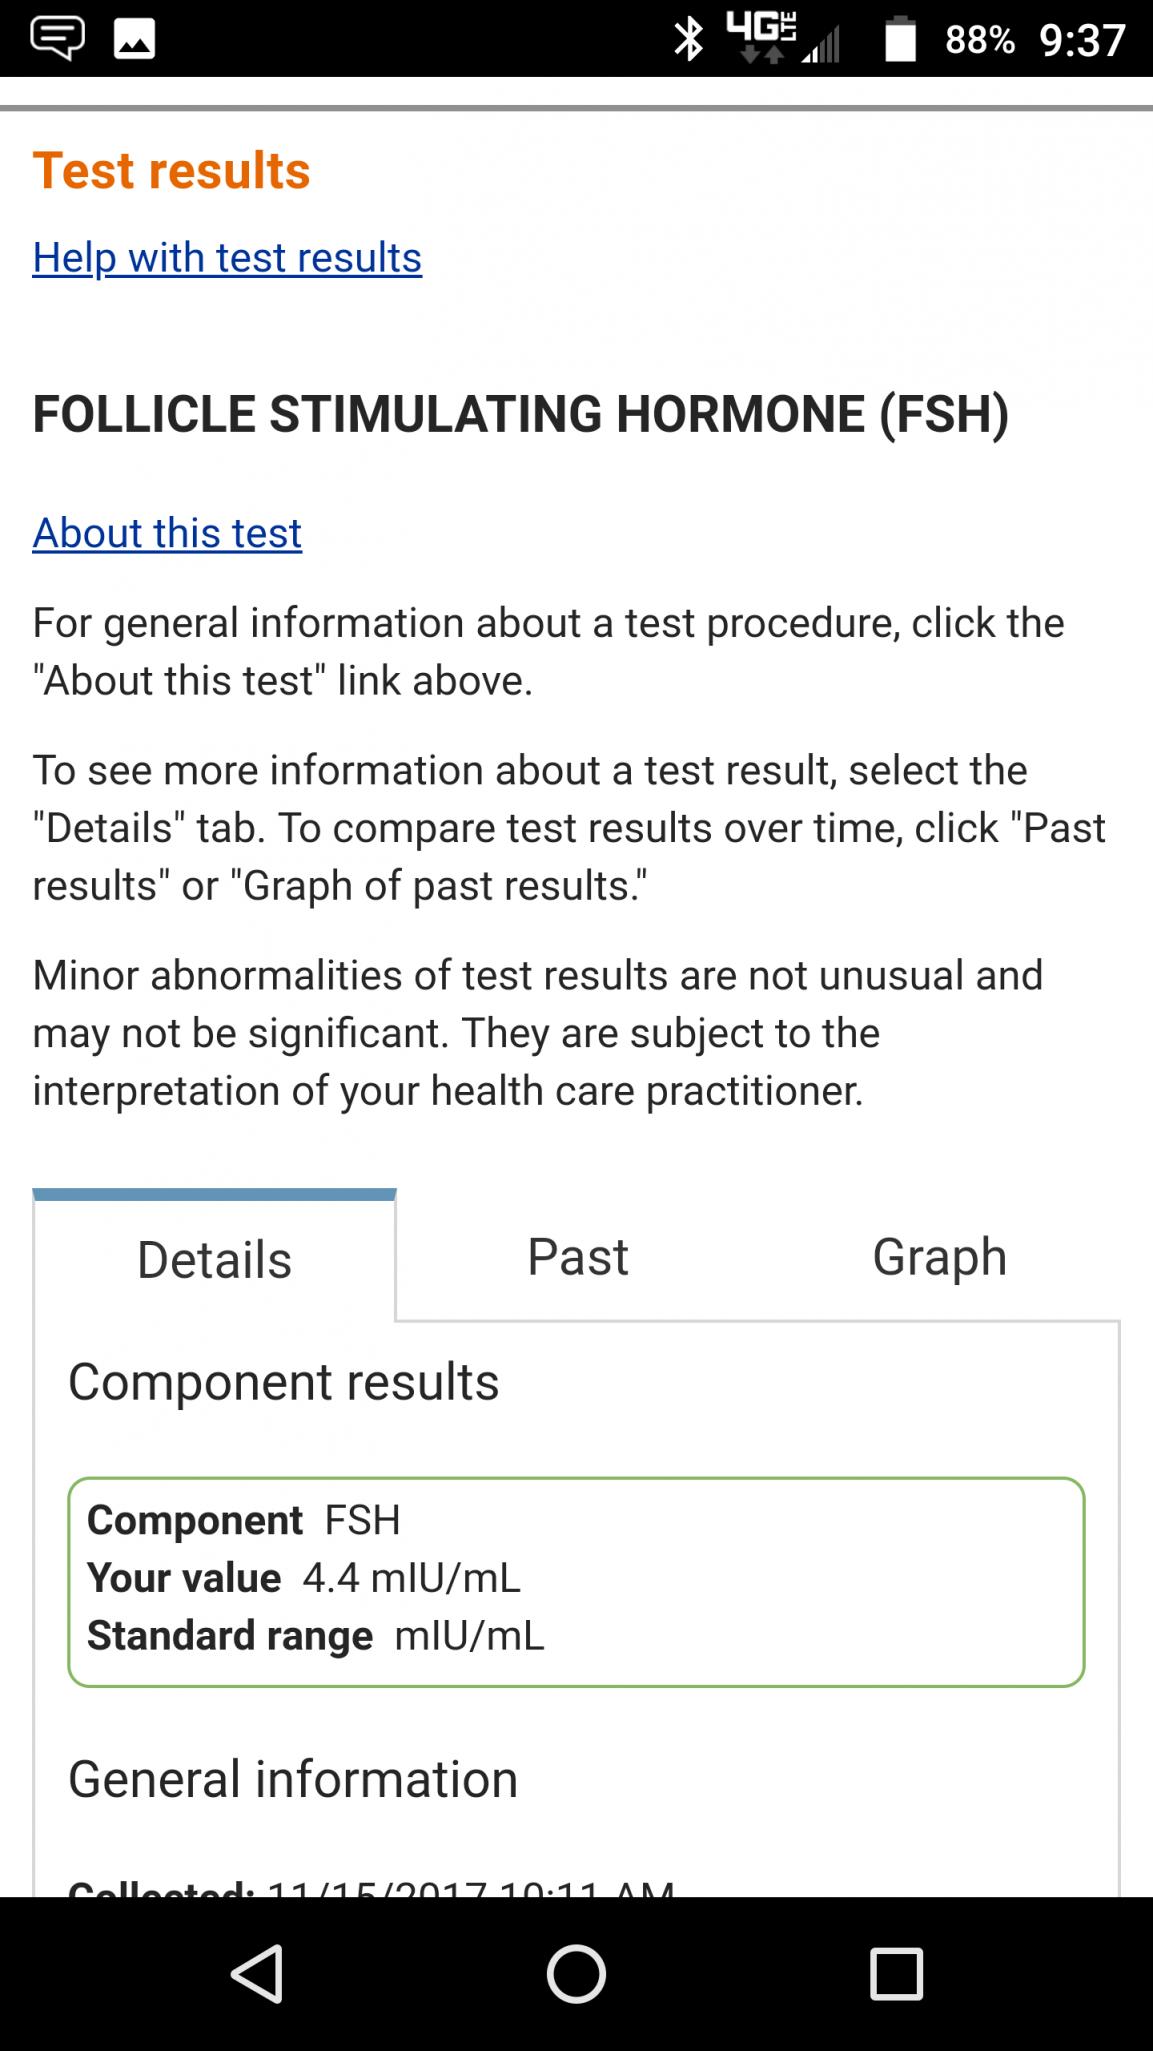The height and width of the screenshot is (2051, 1153).
Task: Select the Details tab
Action: (x=215, y=1259)
